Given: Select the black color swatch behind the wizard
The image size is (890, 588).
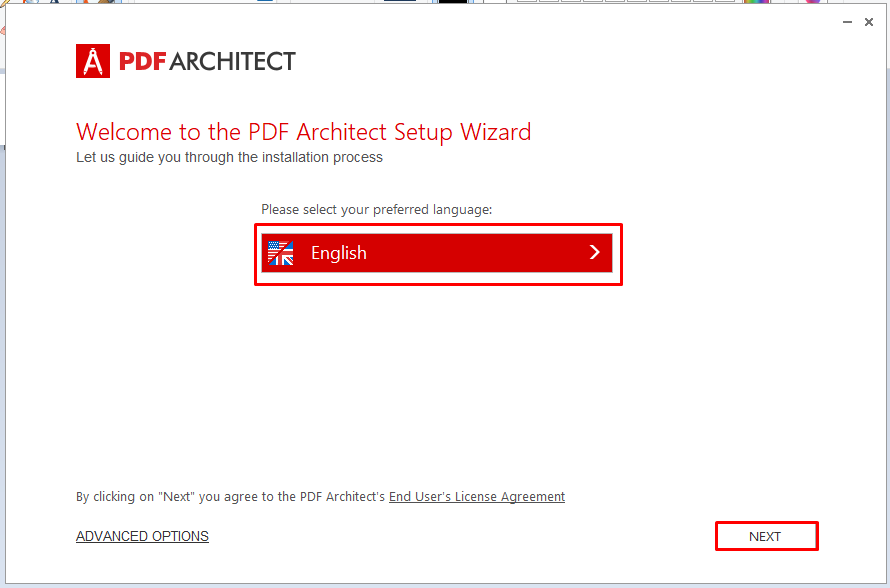Looking at the screenshot, I should (x=453, y=1).
